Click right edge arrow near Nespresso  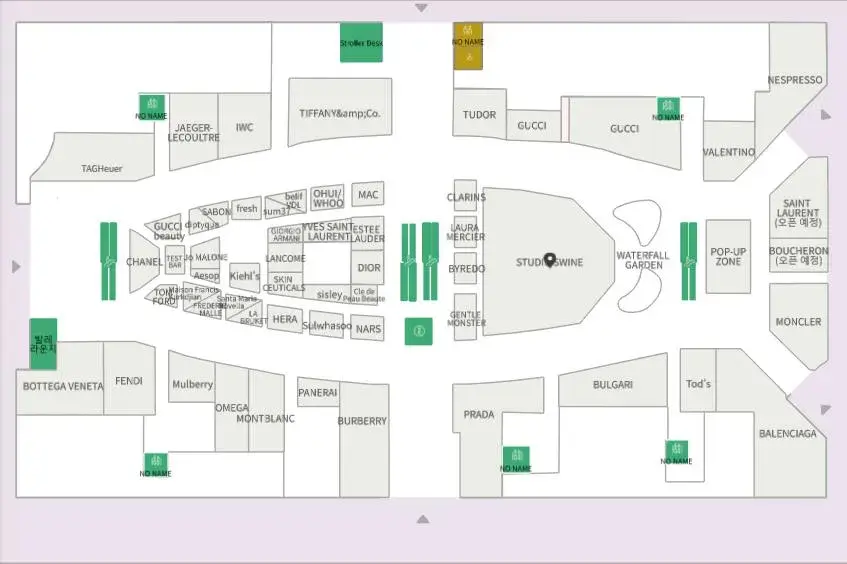point(826,115)
